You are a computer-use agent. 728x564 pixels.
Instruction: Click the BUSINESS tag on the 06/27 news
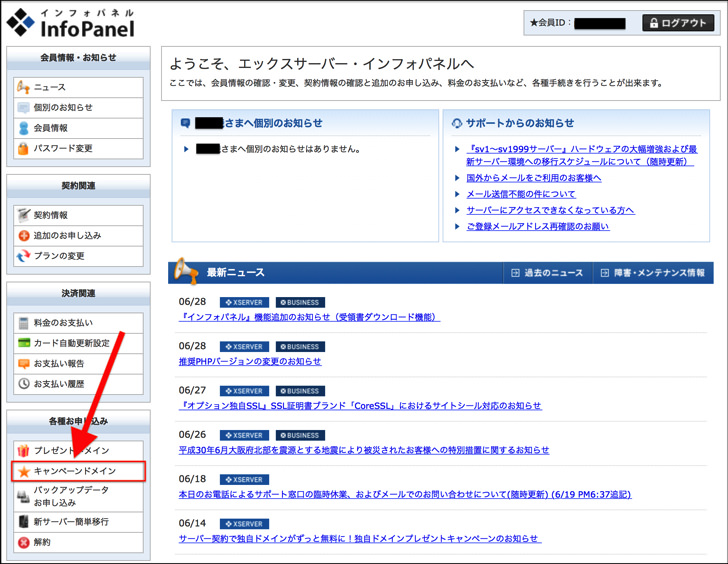300,391
